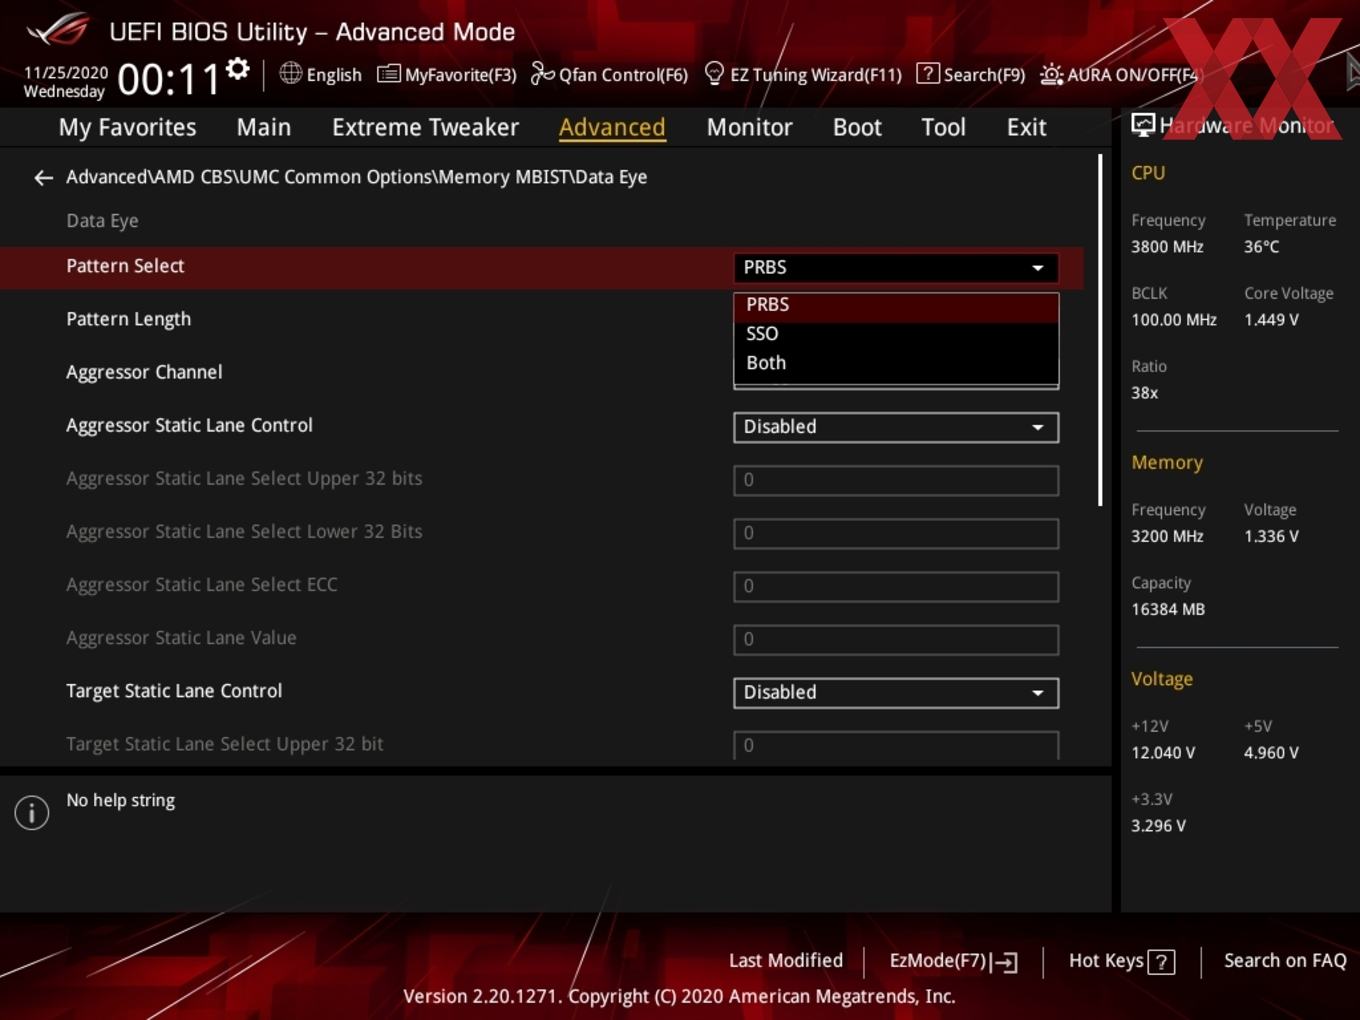Click memory voltage 1.336 V value

[x=1271, y=536]
